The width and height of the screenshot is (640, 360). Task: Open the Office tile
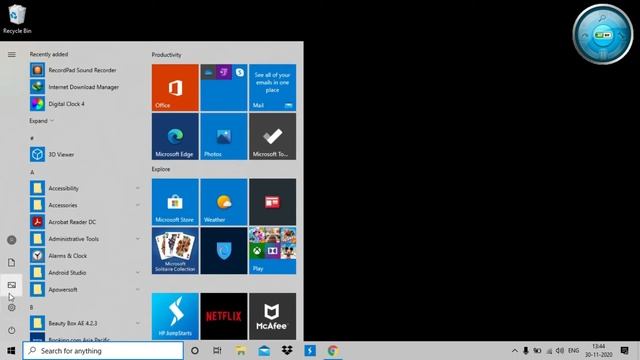pyautogui.click(x=175, y=87)
